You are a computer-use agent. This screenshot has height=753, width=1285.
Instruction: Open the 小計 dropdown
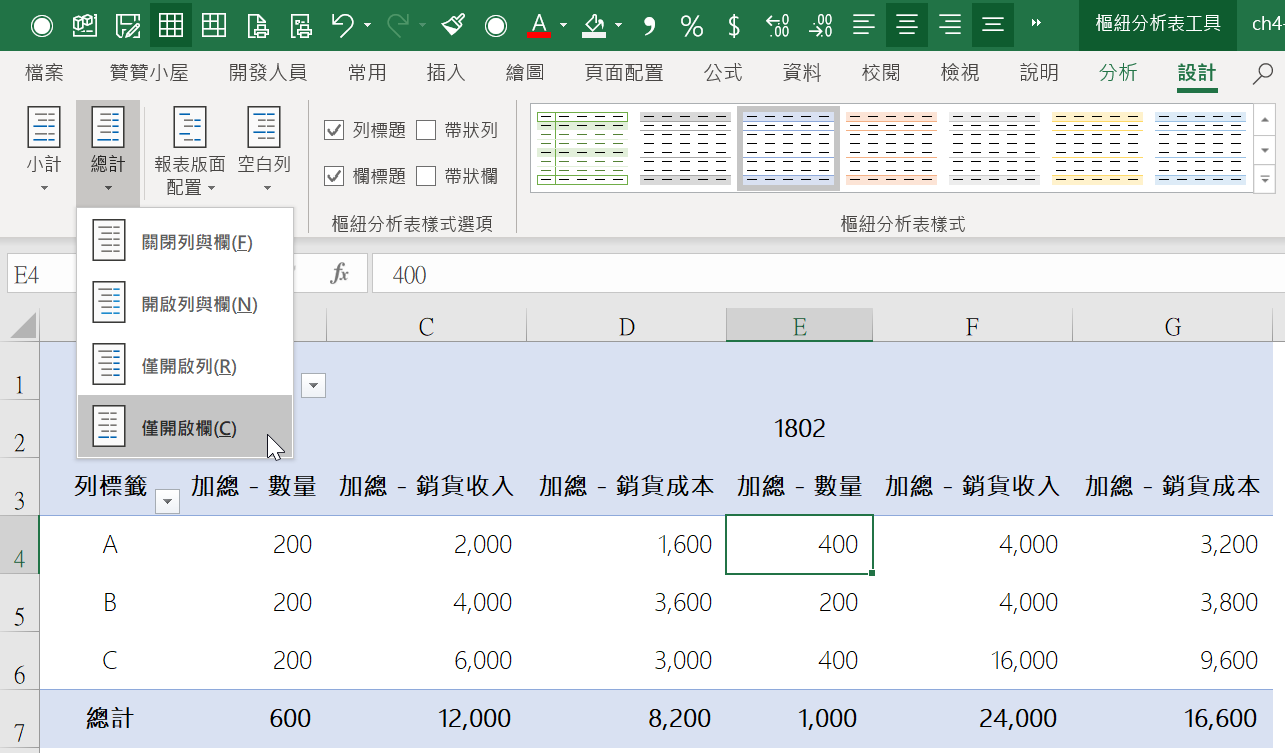(x=44, y=150)
